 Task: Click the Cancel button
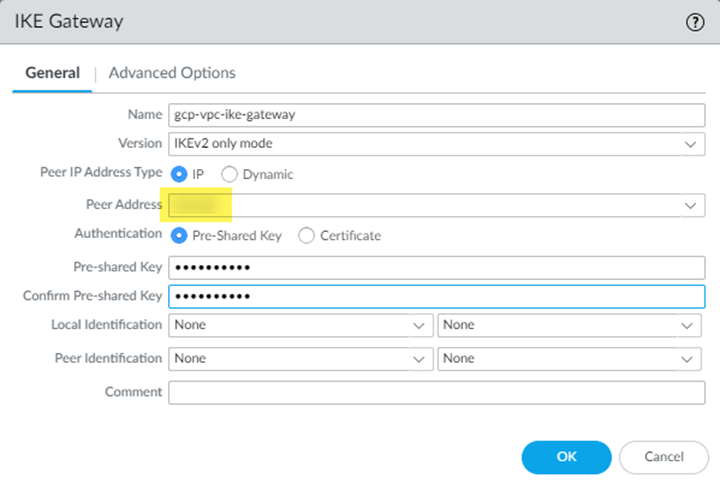point(664,457)
